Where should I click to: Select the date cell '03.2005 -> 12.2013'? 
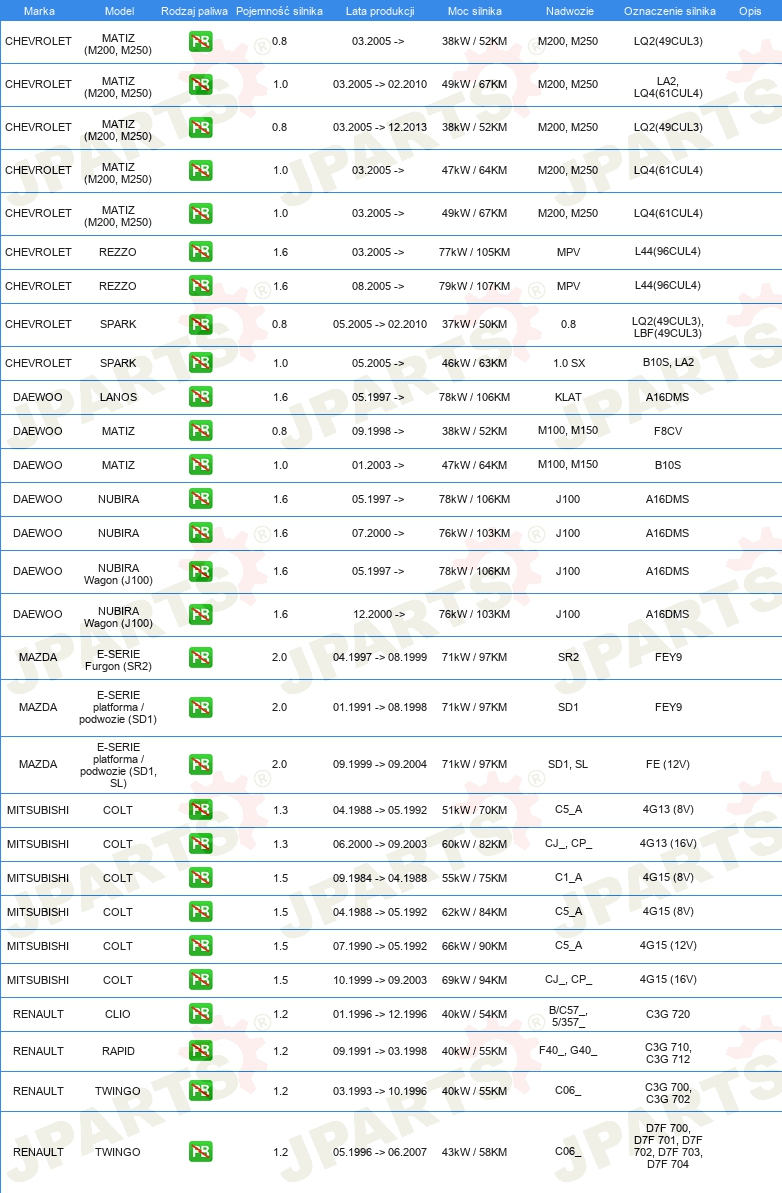(x=380, y=127)
